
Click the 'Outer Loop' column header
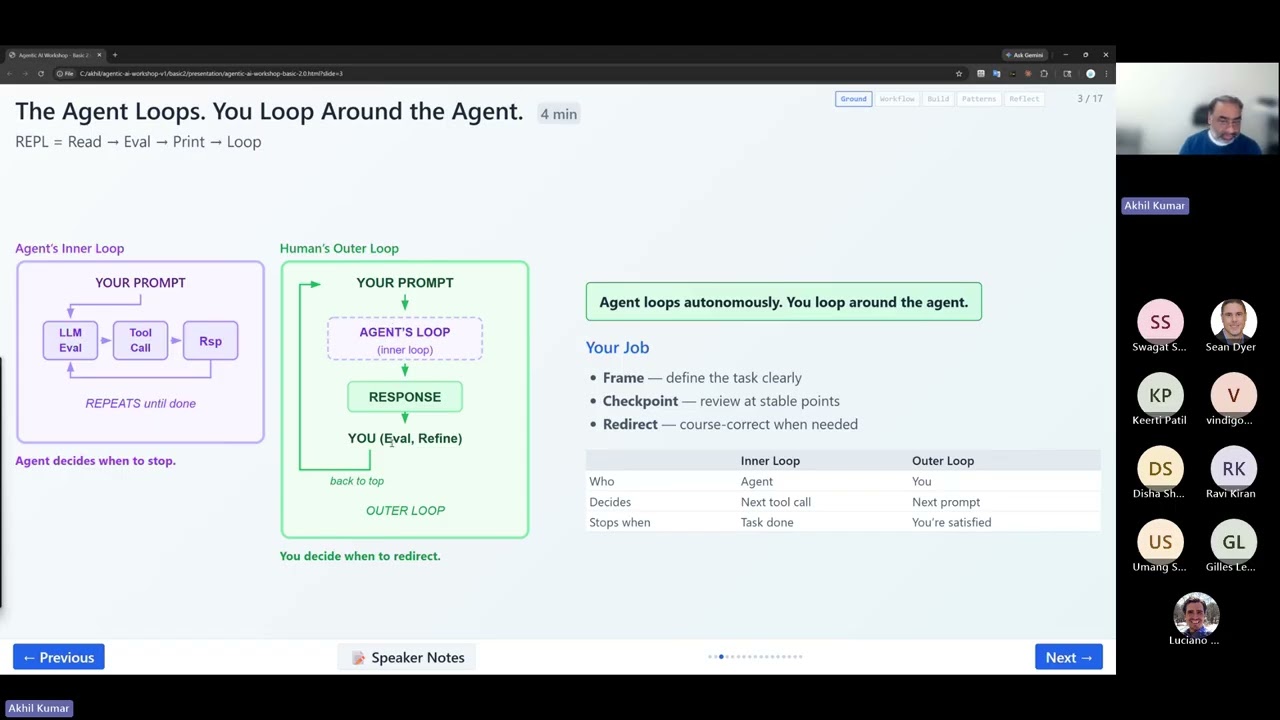[x=943, y=461]
